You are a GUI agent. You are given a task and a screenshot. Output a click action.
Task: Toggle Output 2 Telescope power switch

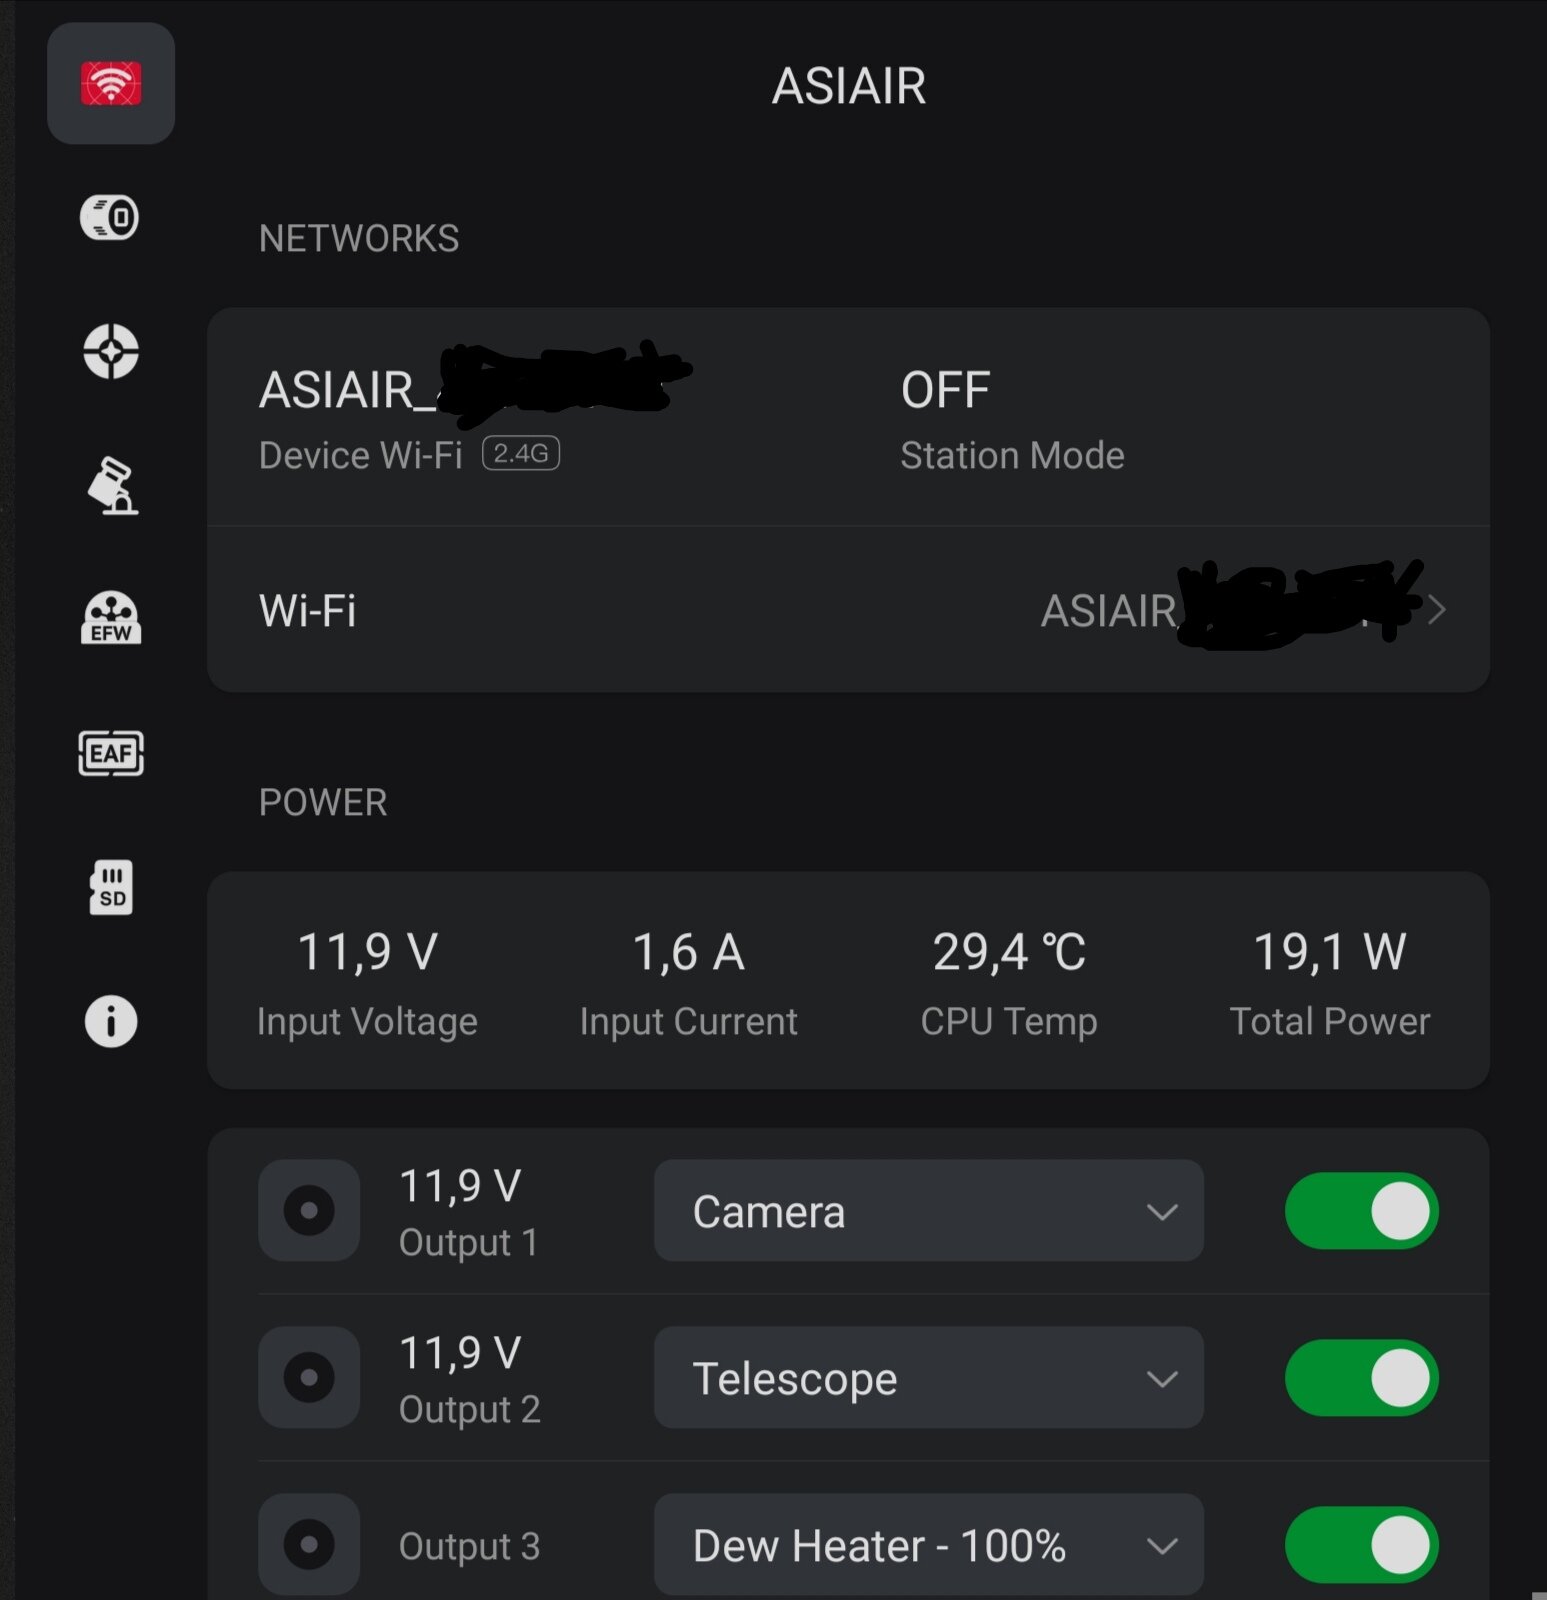point(1360,1378)
